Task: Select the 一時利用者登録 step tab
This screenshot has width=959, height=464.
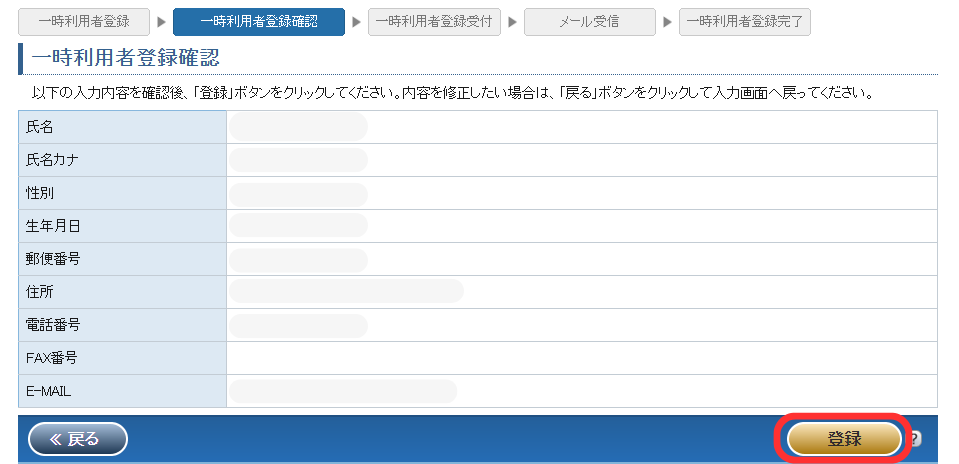Action: [84, 22]
